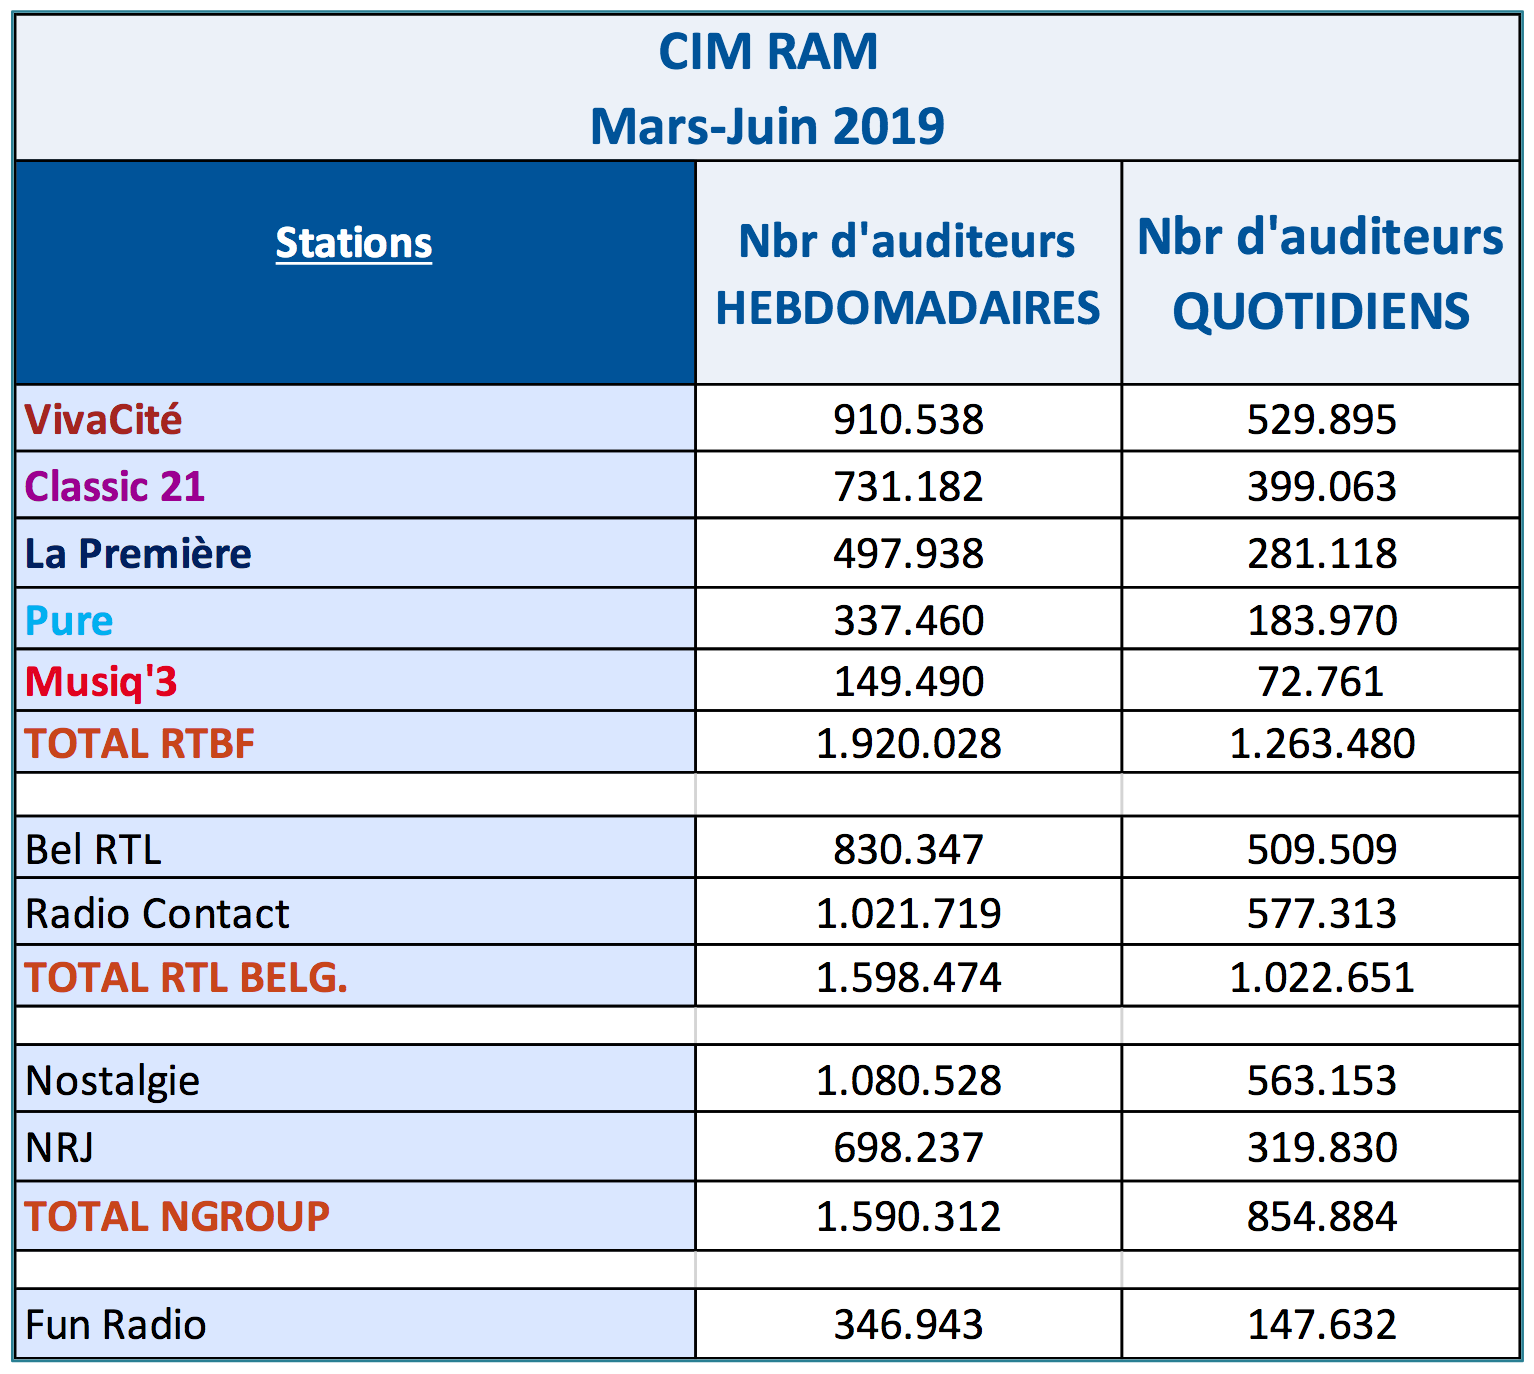Select NRJ's daily listeners value 319.830
The image size is (1534, 1374).
point(1321,1147)
